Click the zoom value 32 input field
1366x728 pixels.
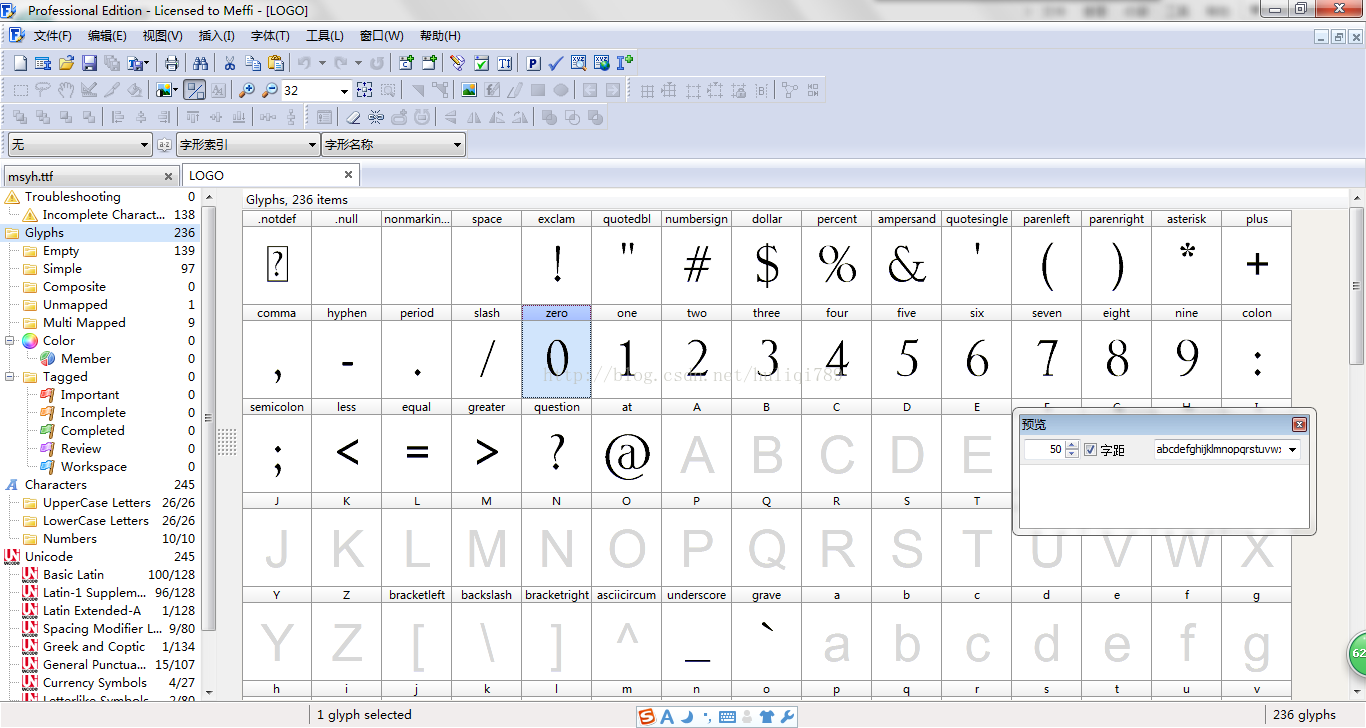(309, 91)
